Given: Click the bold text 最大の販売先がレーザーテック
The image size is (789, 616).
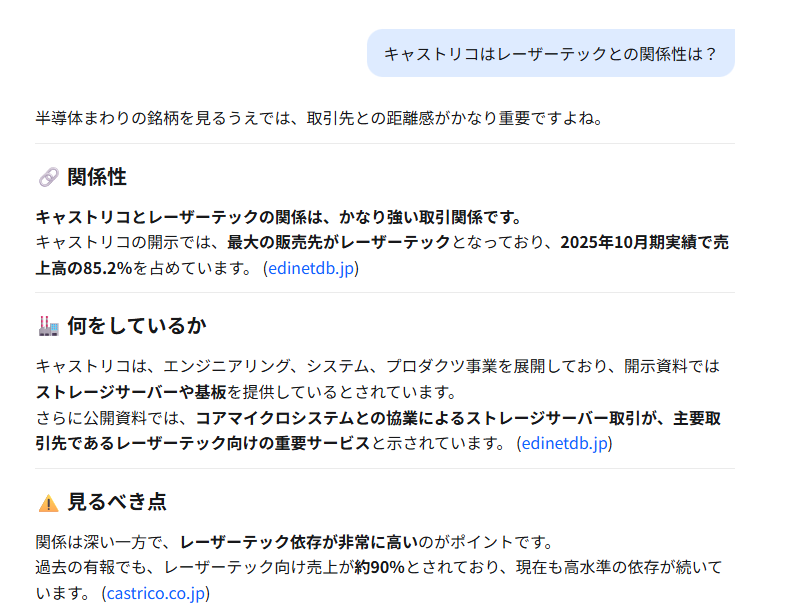Looking at the screenshot, I should coord(339,243).
